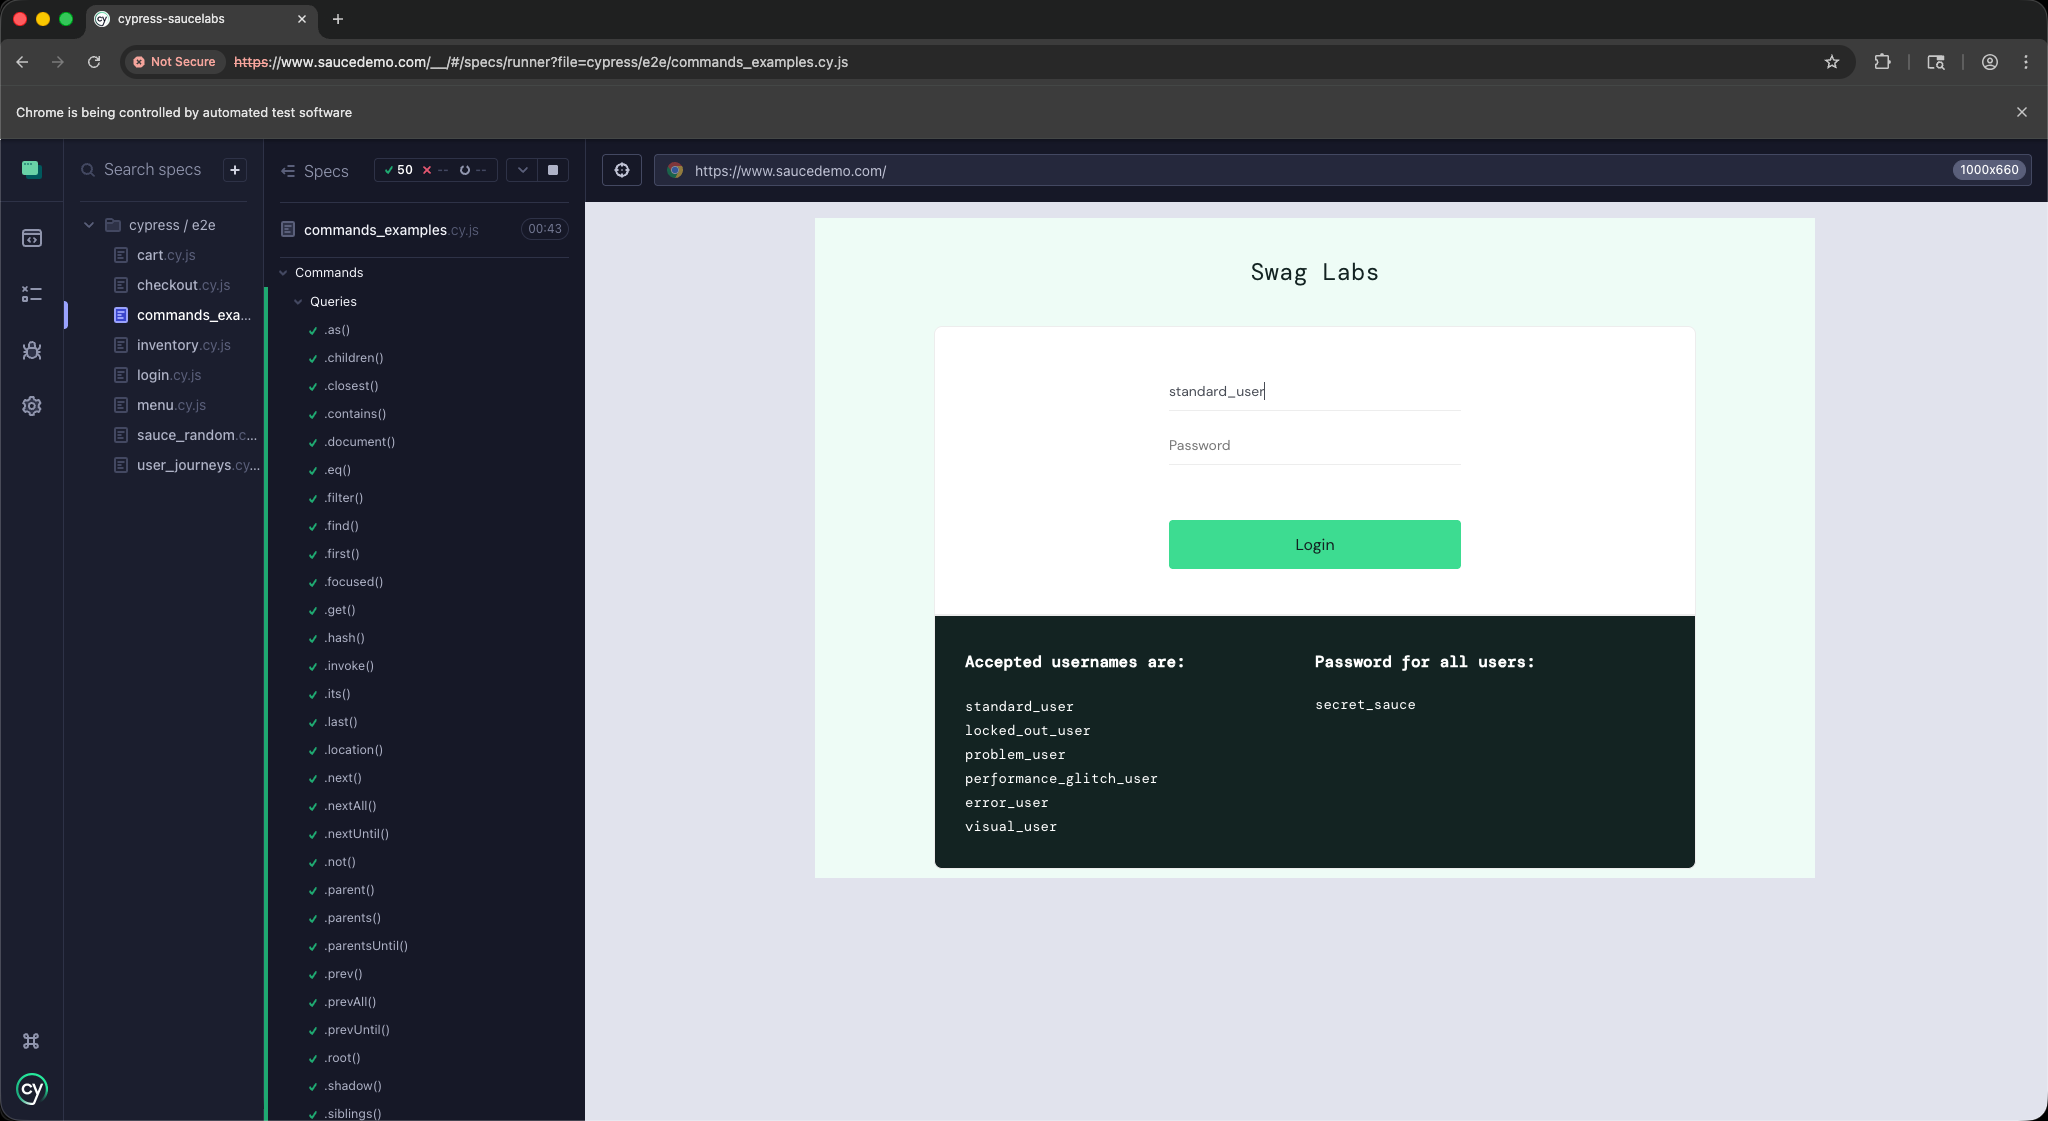Stop the running tests with square button
This screenshot has width=2048, height=1121.
click(x=551, y=170)
